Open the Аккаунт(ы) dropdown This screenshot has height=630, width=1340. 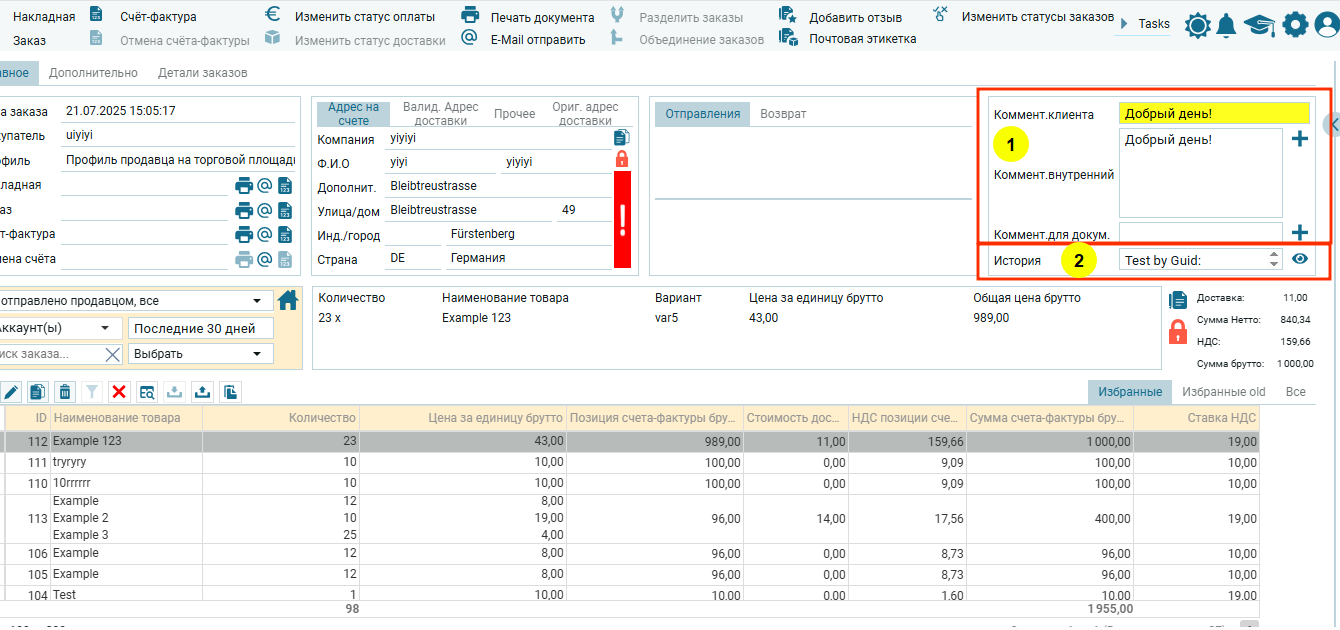(x=58, y=328)
